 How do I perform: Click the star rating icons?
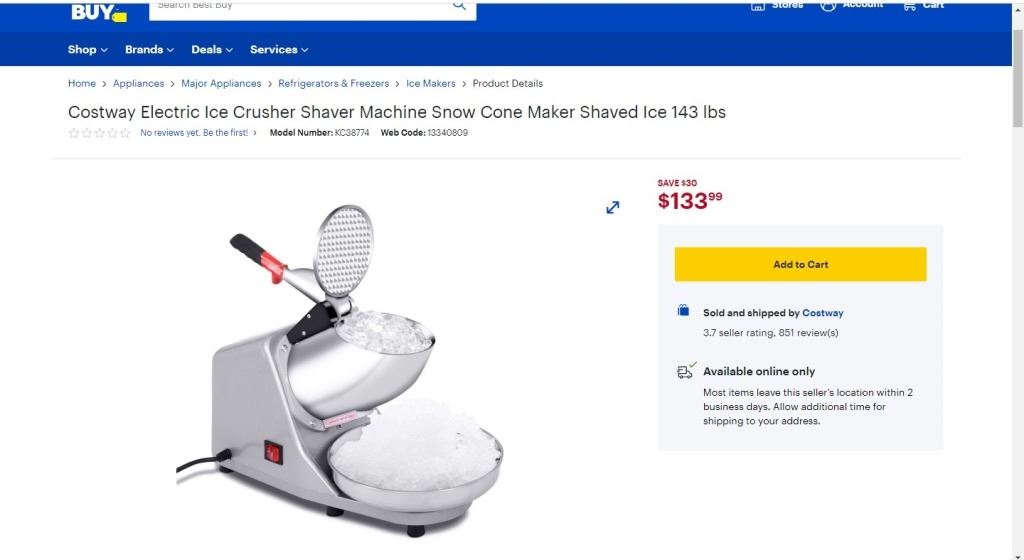coord(99,133)
